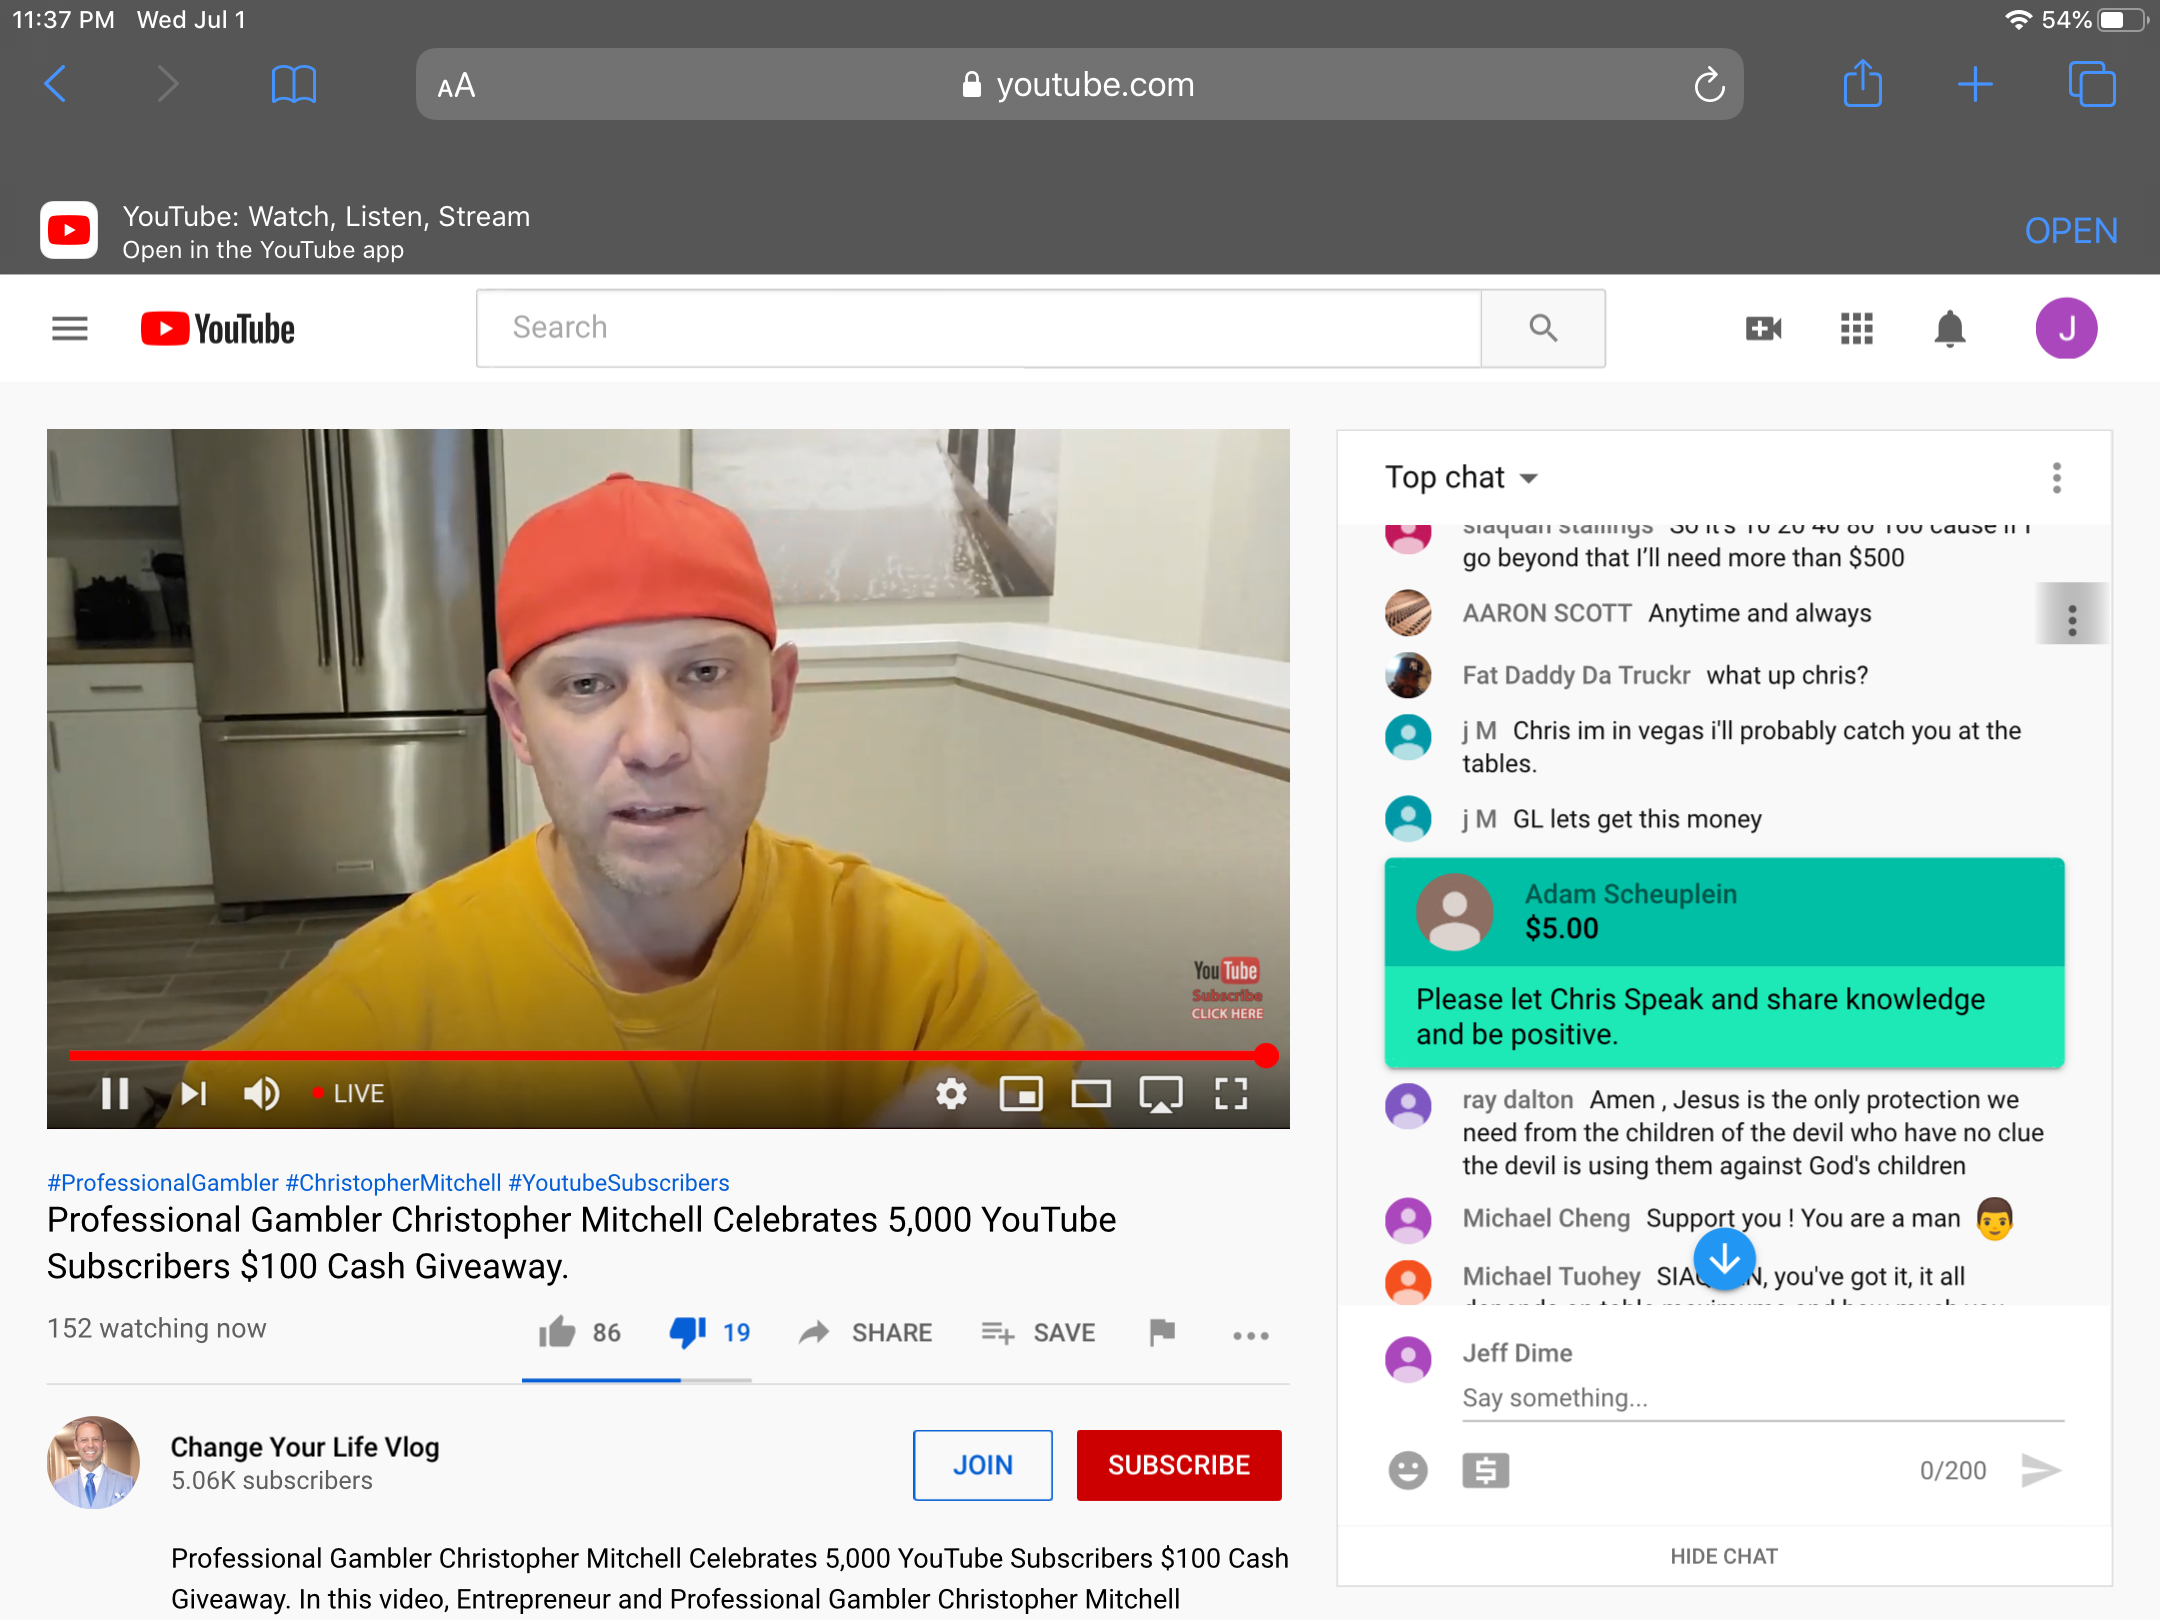This screenshot has width=2160, height=1620.
Task: Pause the live video
Action: (x=116, y=1093)
